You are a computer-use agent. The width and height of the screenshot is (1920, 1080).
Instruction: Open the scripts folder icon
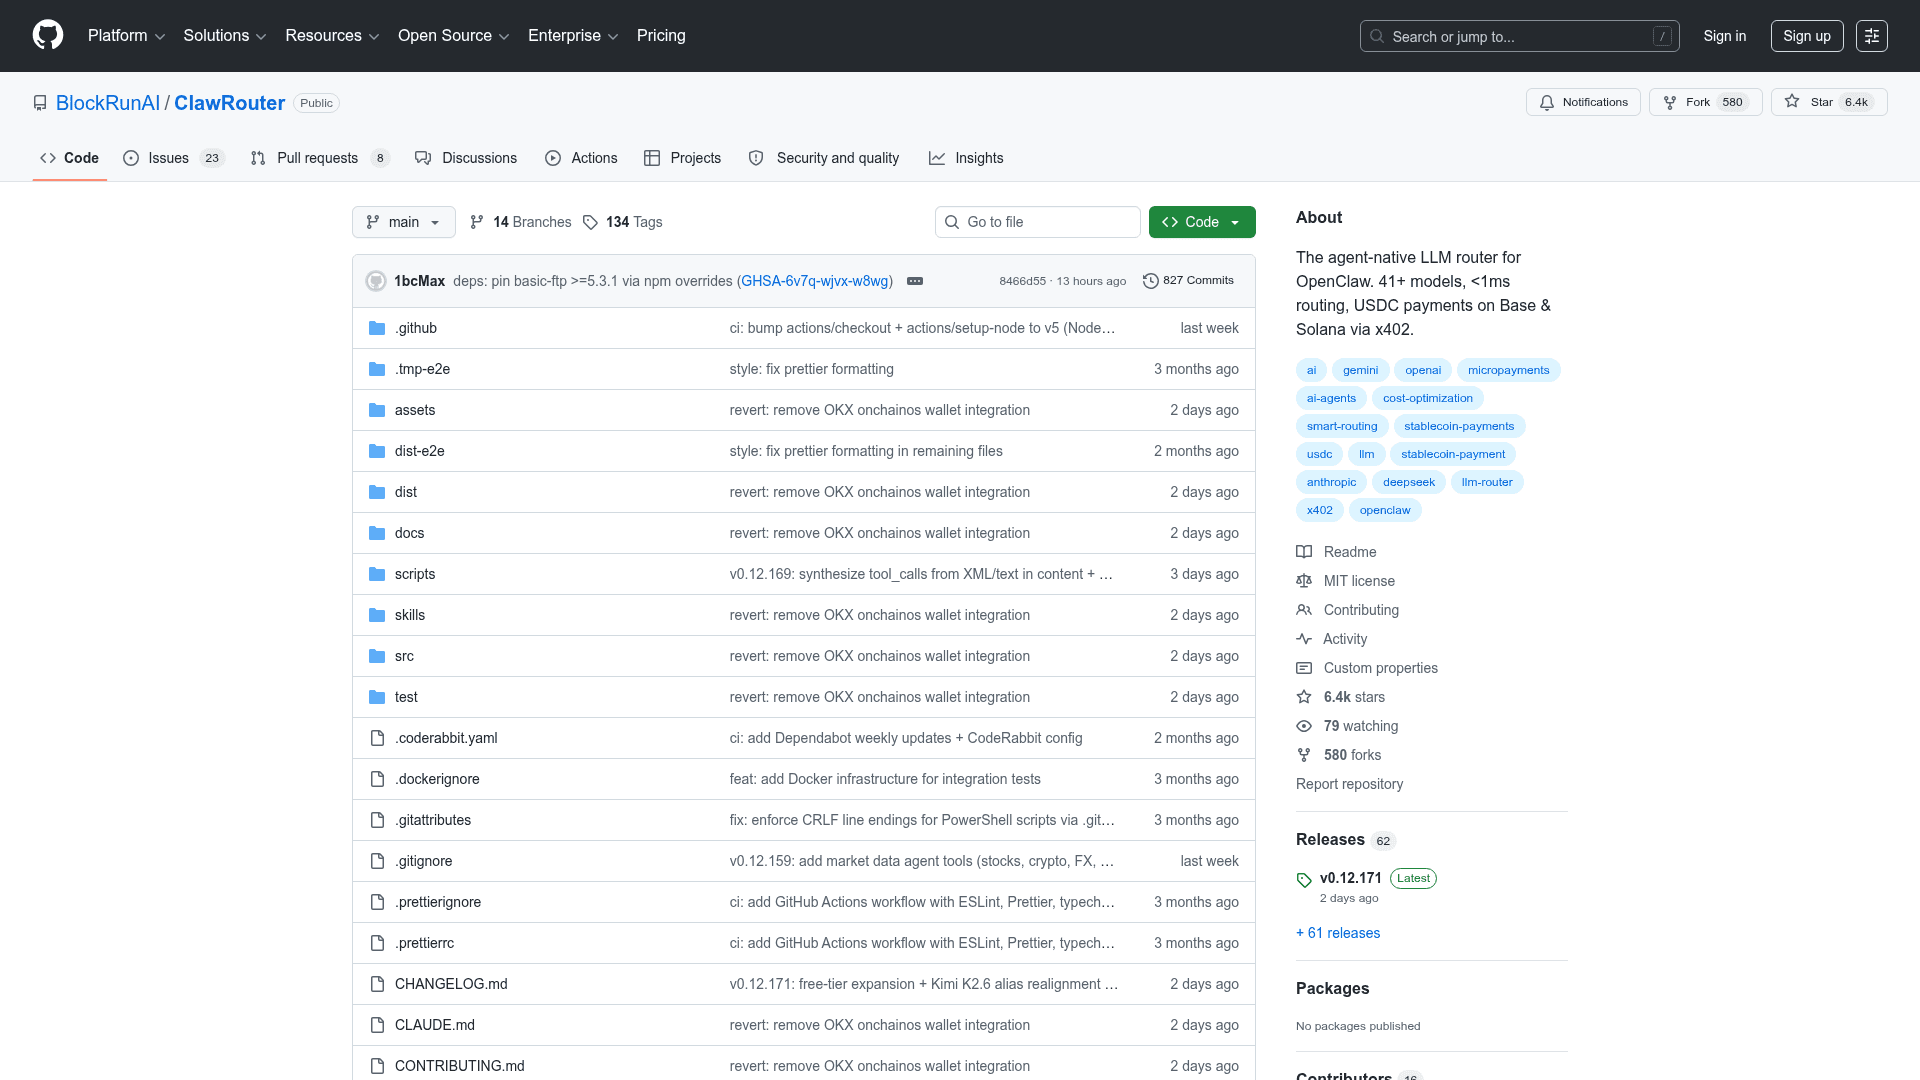click(377, 574)
